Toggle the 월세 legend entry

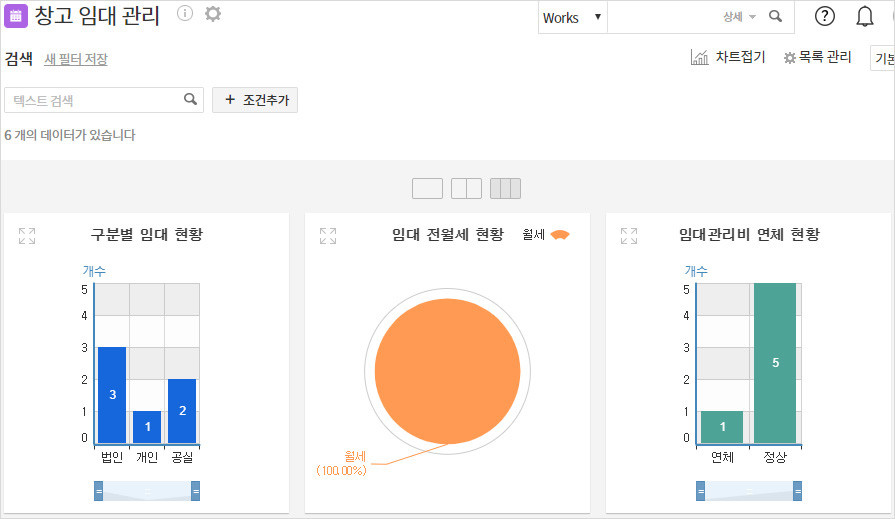[x=546, y=235]
